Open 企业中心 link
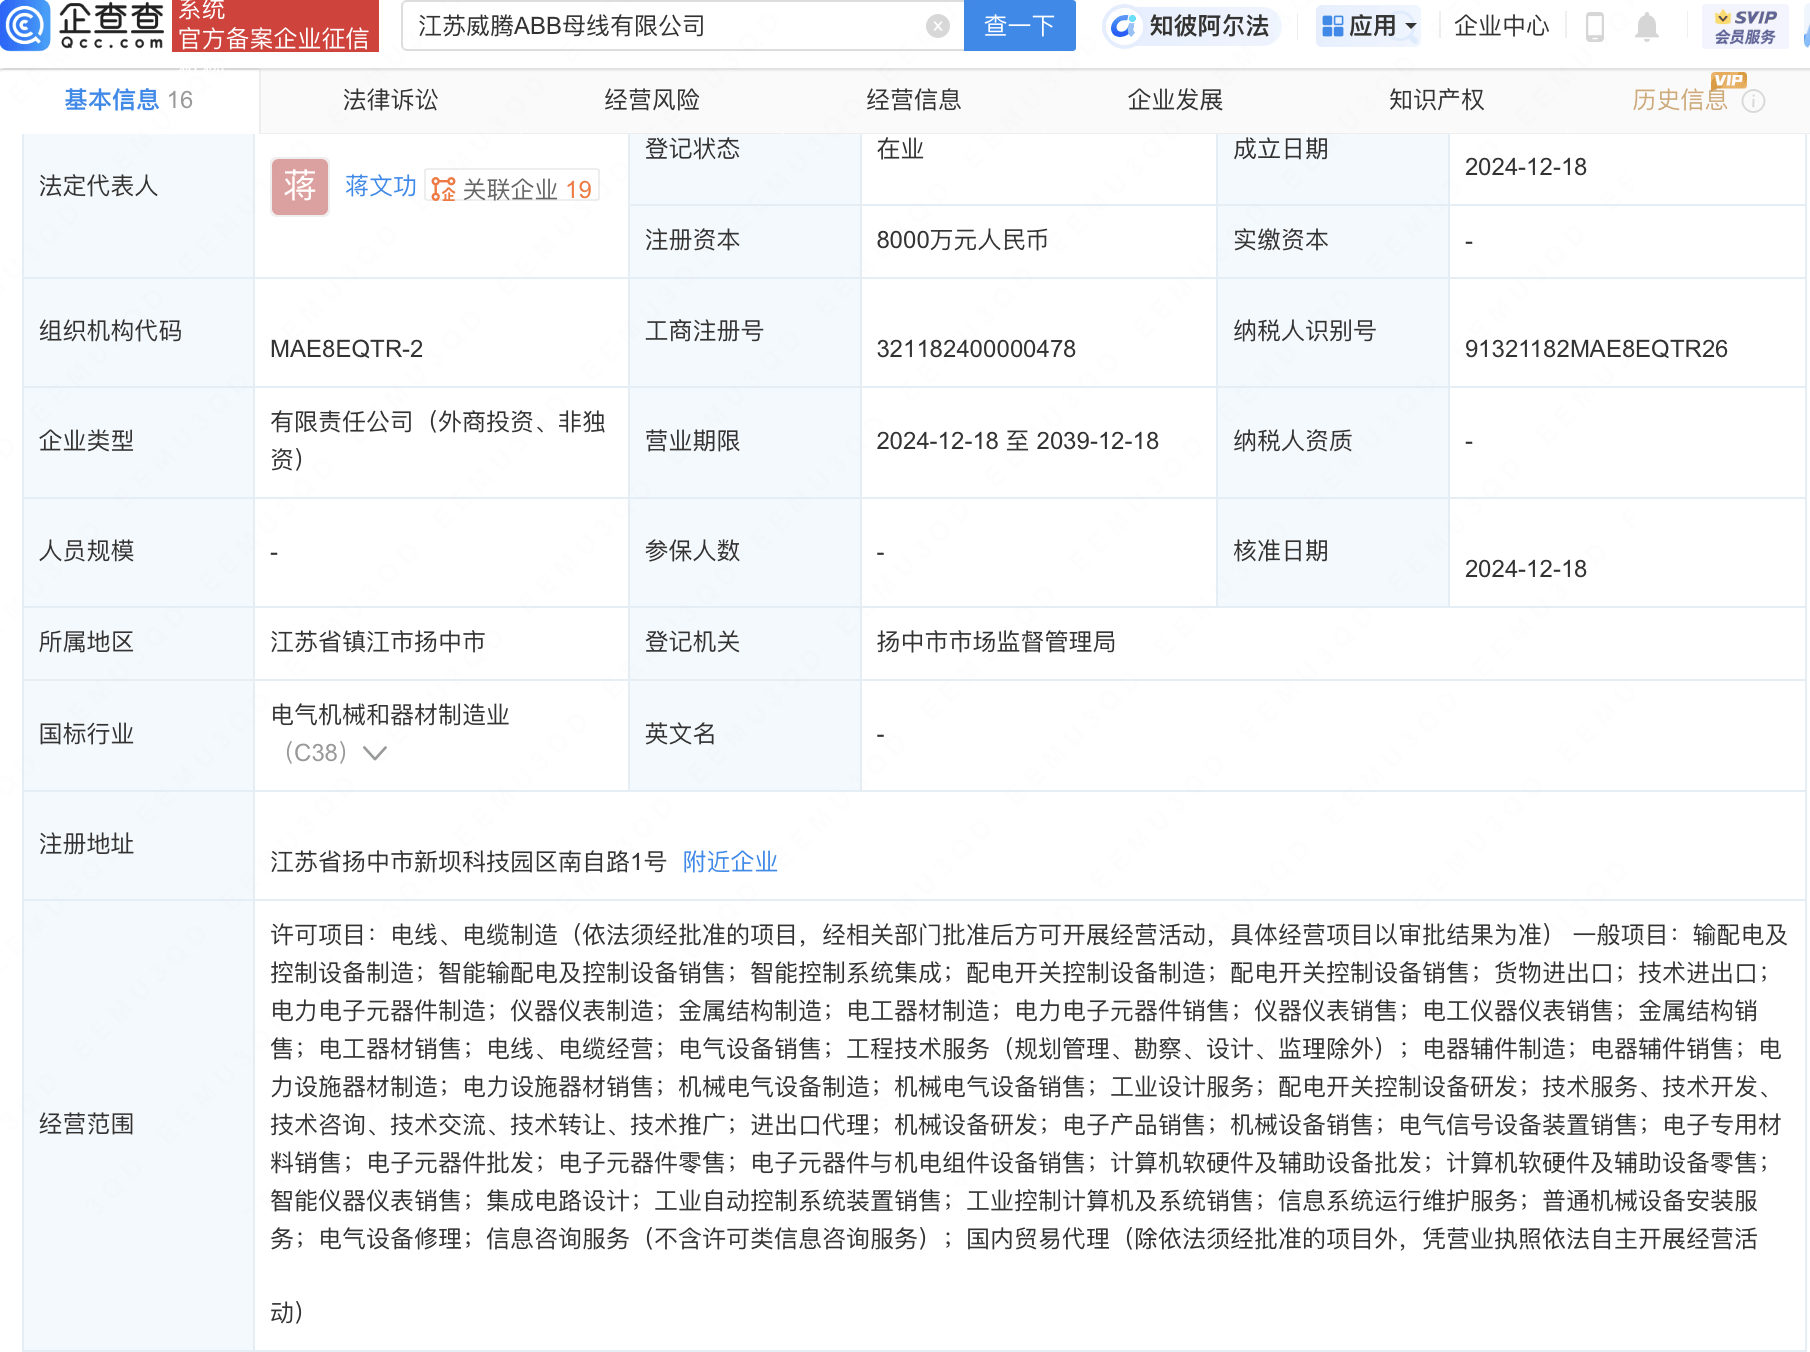 click(1501, 26)
